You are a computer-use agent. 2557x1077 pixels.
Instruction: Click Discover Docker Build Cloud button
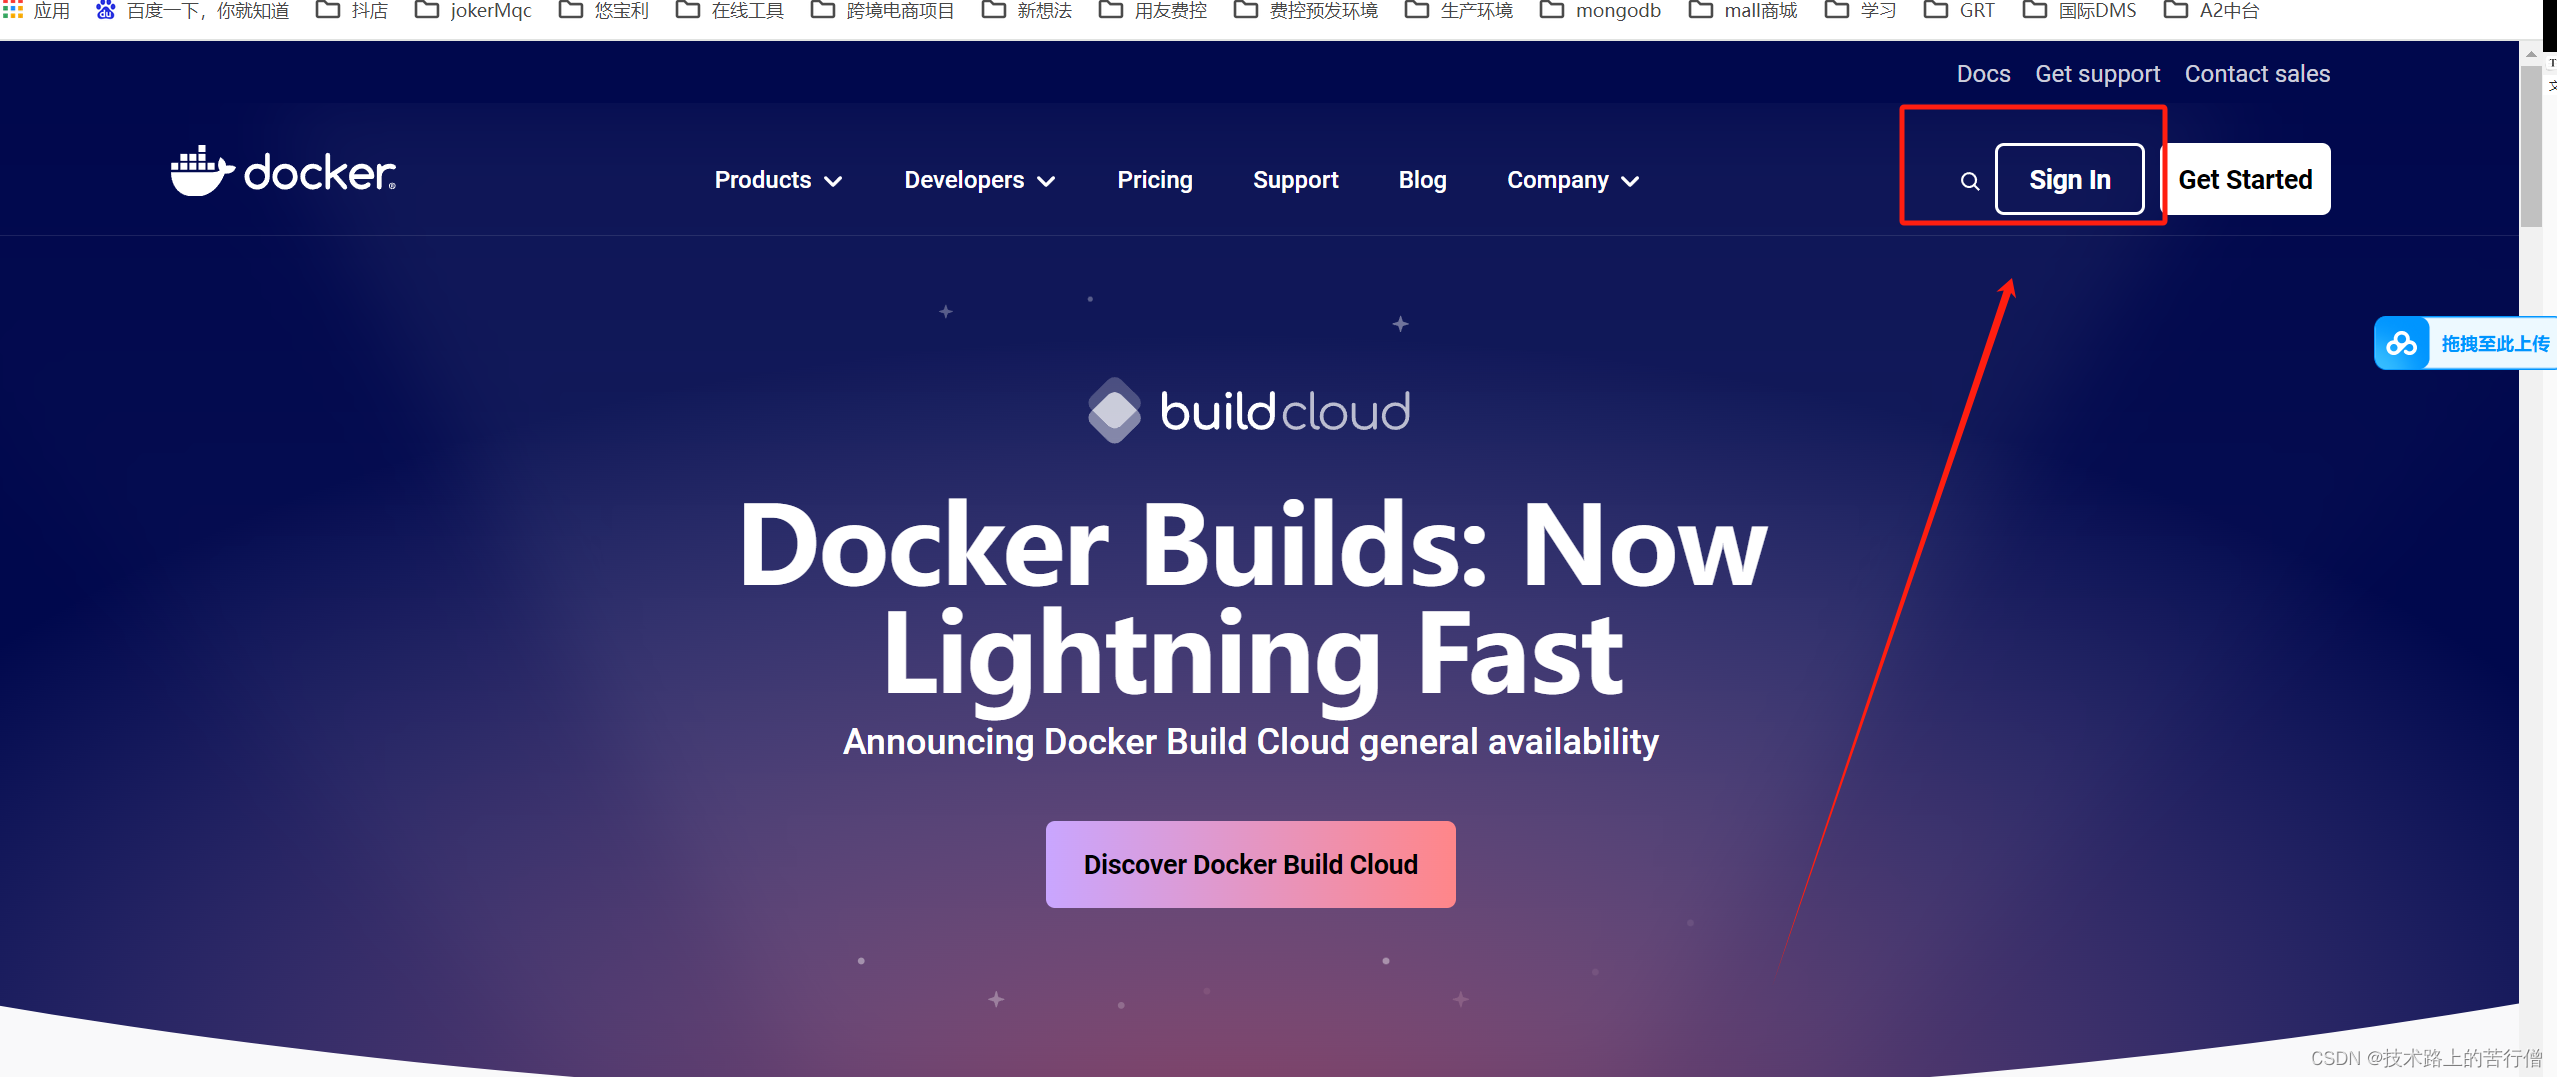pos(1250,864)
